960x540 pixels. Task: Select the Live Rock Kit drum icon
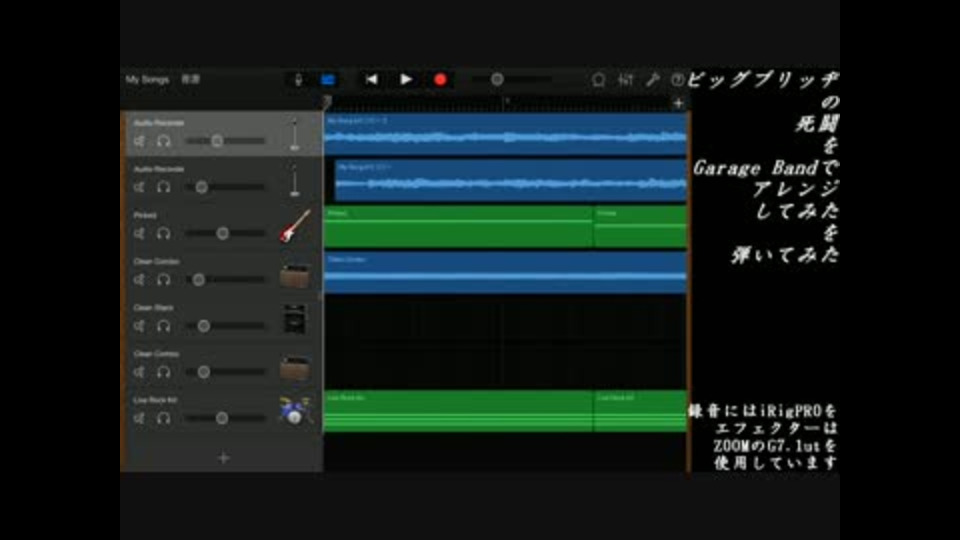[295, 411]
